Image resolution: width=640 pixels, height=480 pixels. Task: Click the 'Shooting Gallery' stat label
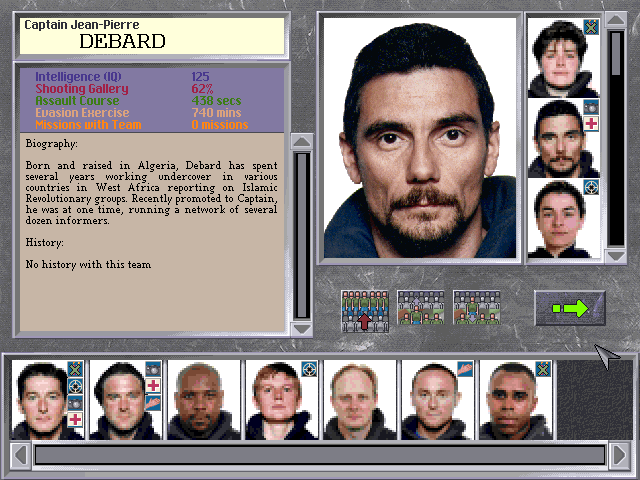(82, 89)
